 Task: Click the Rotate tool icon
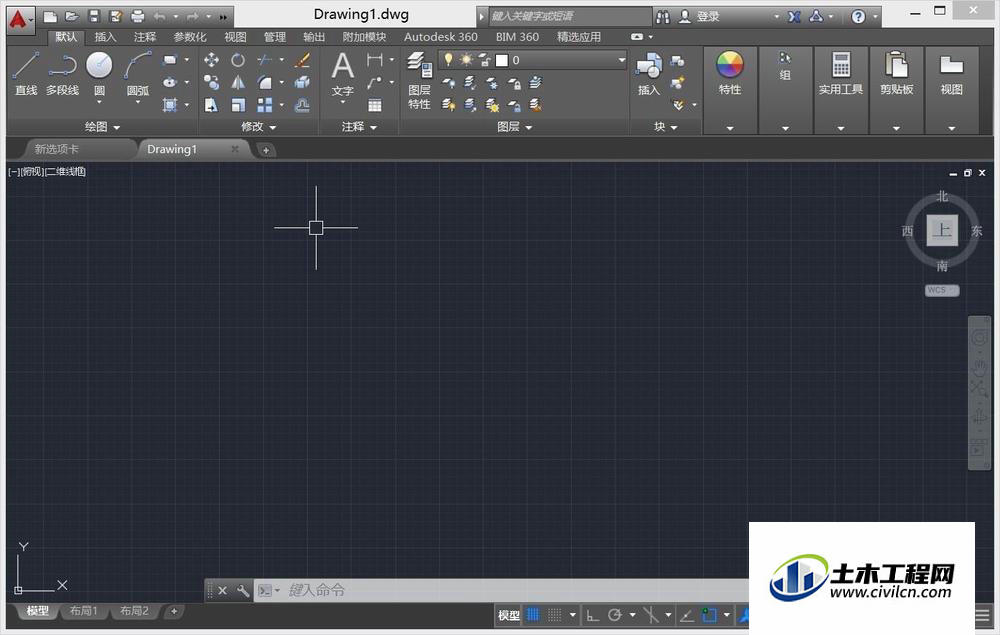tap(238, 61)
